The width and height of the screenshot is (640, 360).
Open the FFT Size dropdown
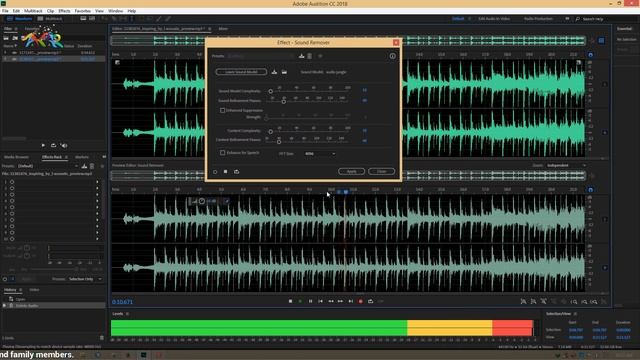click(x=320, y=153)
